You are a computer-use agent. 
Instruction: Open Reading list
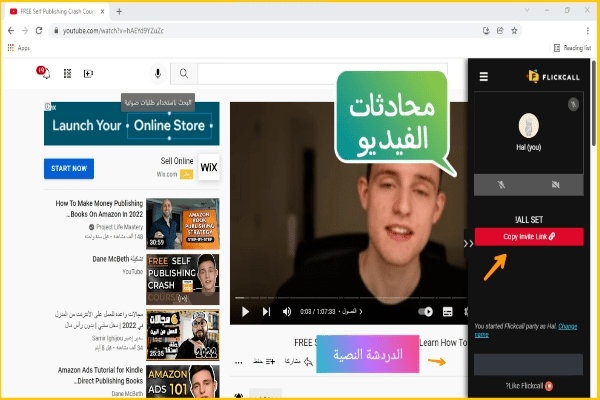(572, 48)
